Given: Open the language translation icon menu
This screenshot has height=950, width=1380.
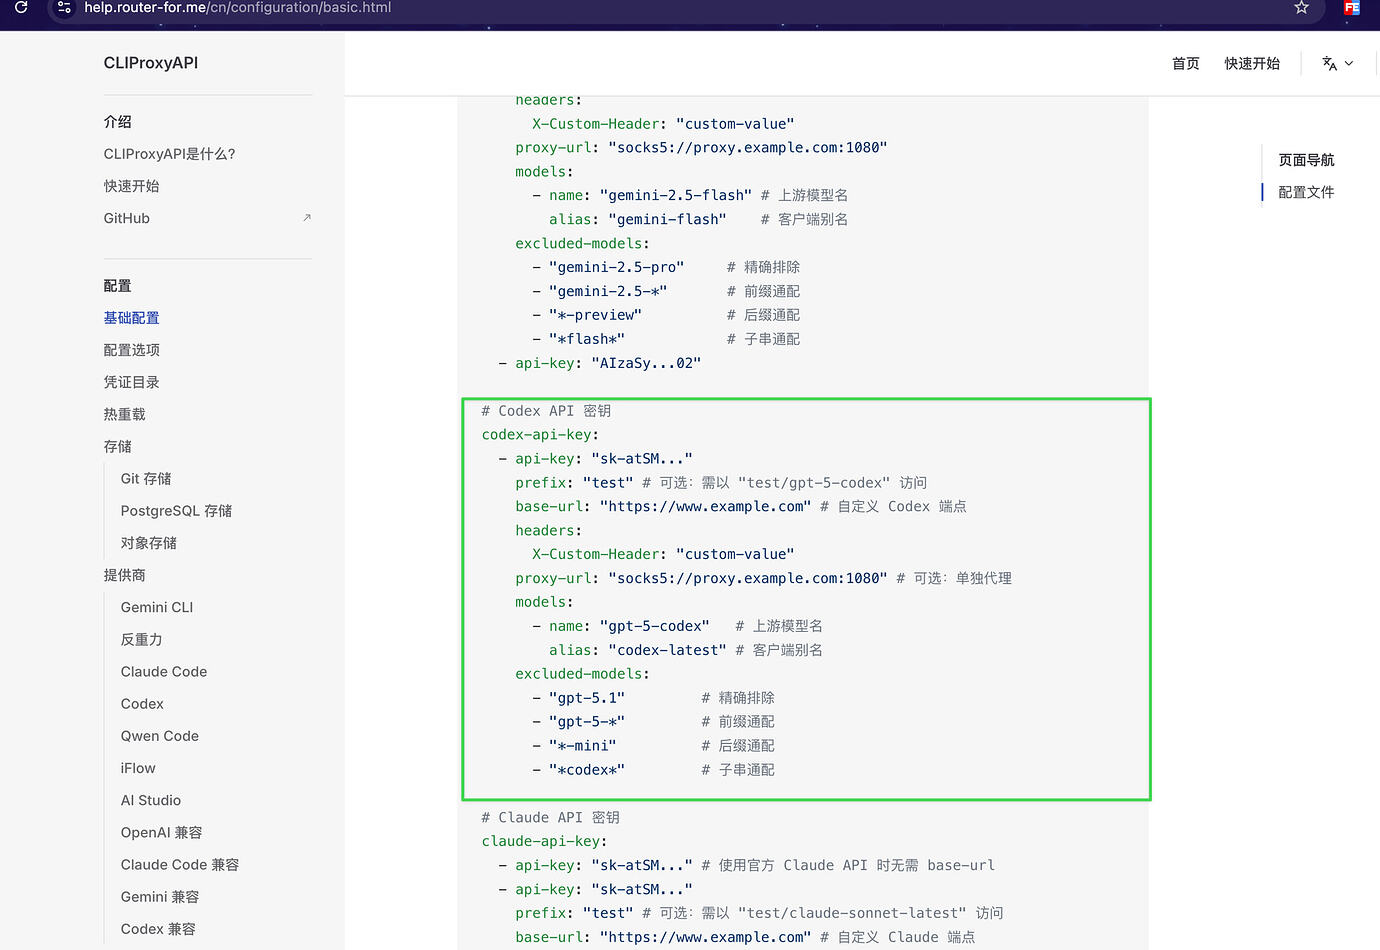Looking at the screenshot, I should tap(1330, 63).
